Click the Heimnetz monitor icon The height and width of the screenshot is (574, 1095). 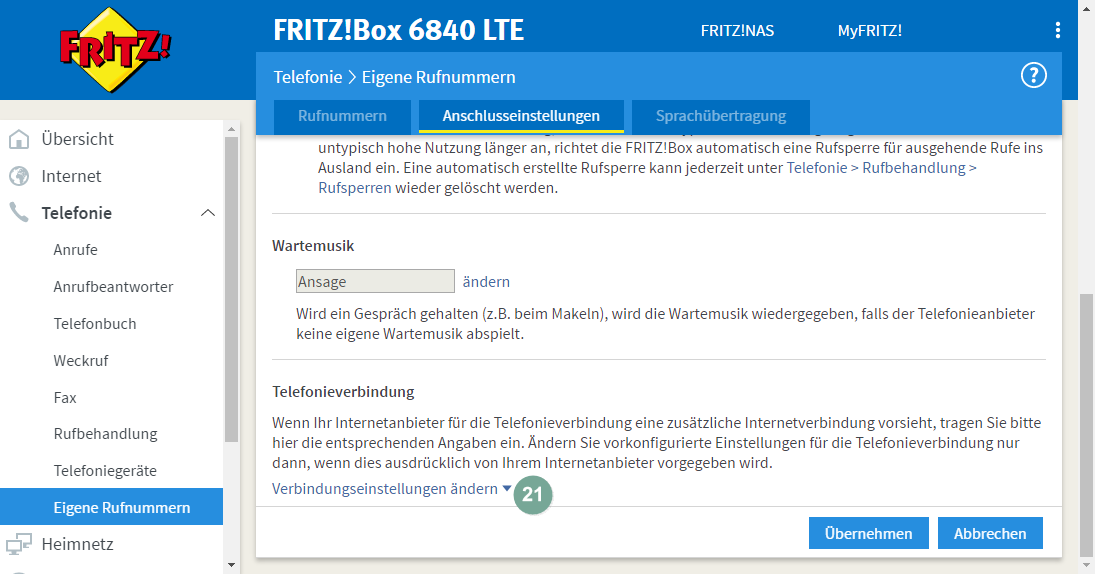[19, 545]
